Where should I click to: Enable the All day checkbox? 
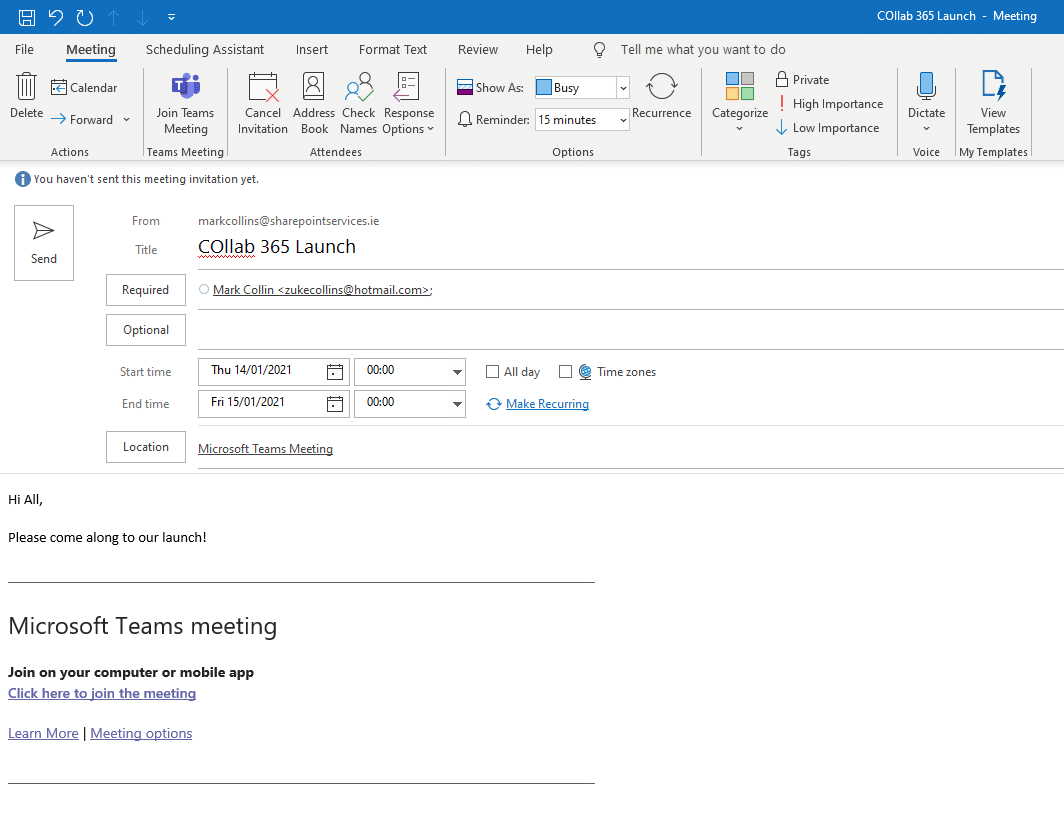point(493,372)
